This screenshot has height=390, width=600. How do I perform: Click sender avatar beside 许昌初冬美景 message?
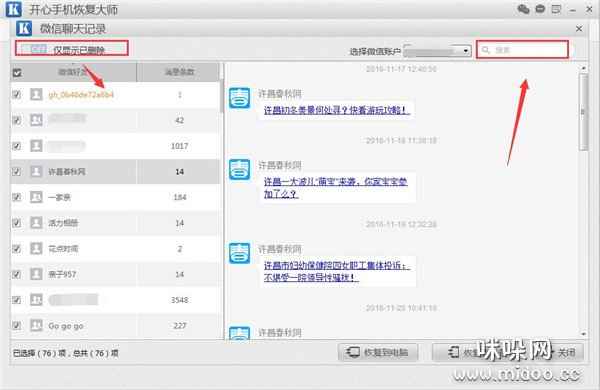240,98
